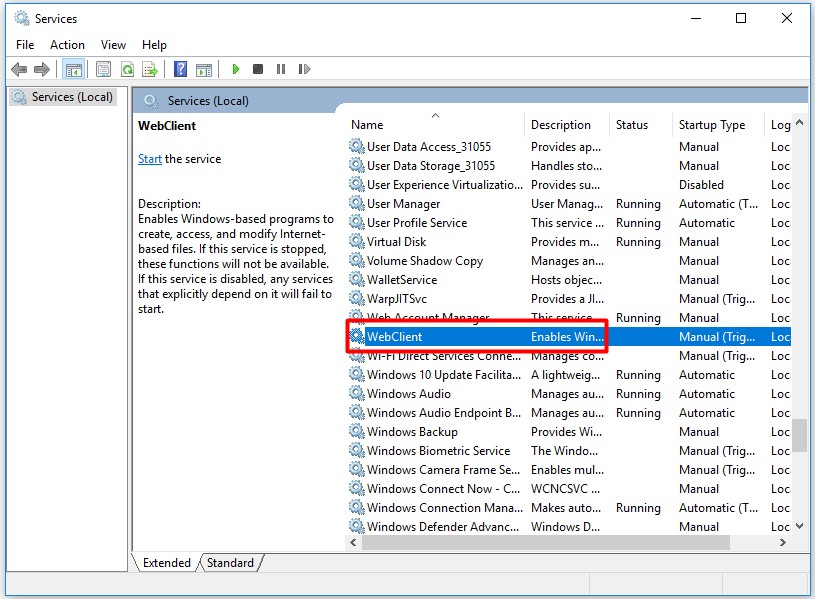
Task: Select the User Experience Virtualization service row
Action: tap(569, 185)
